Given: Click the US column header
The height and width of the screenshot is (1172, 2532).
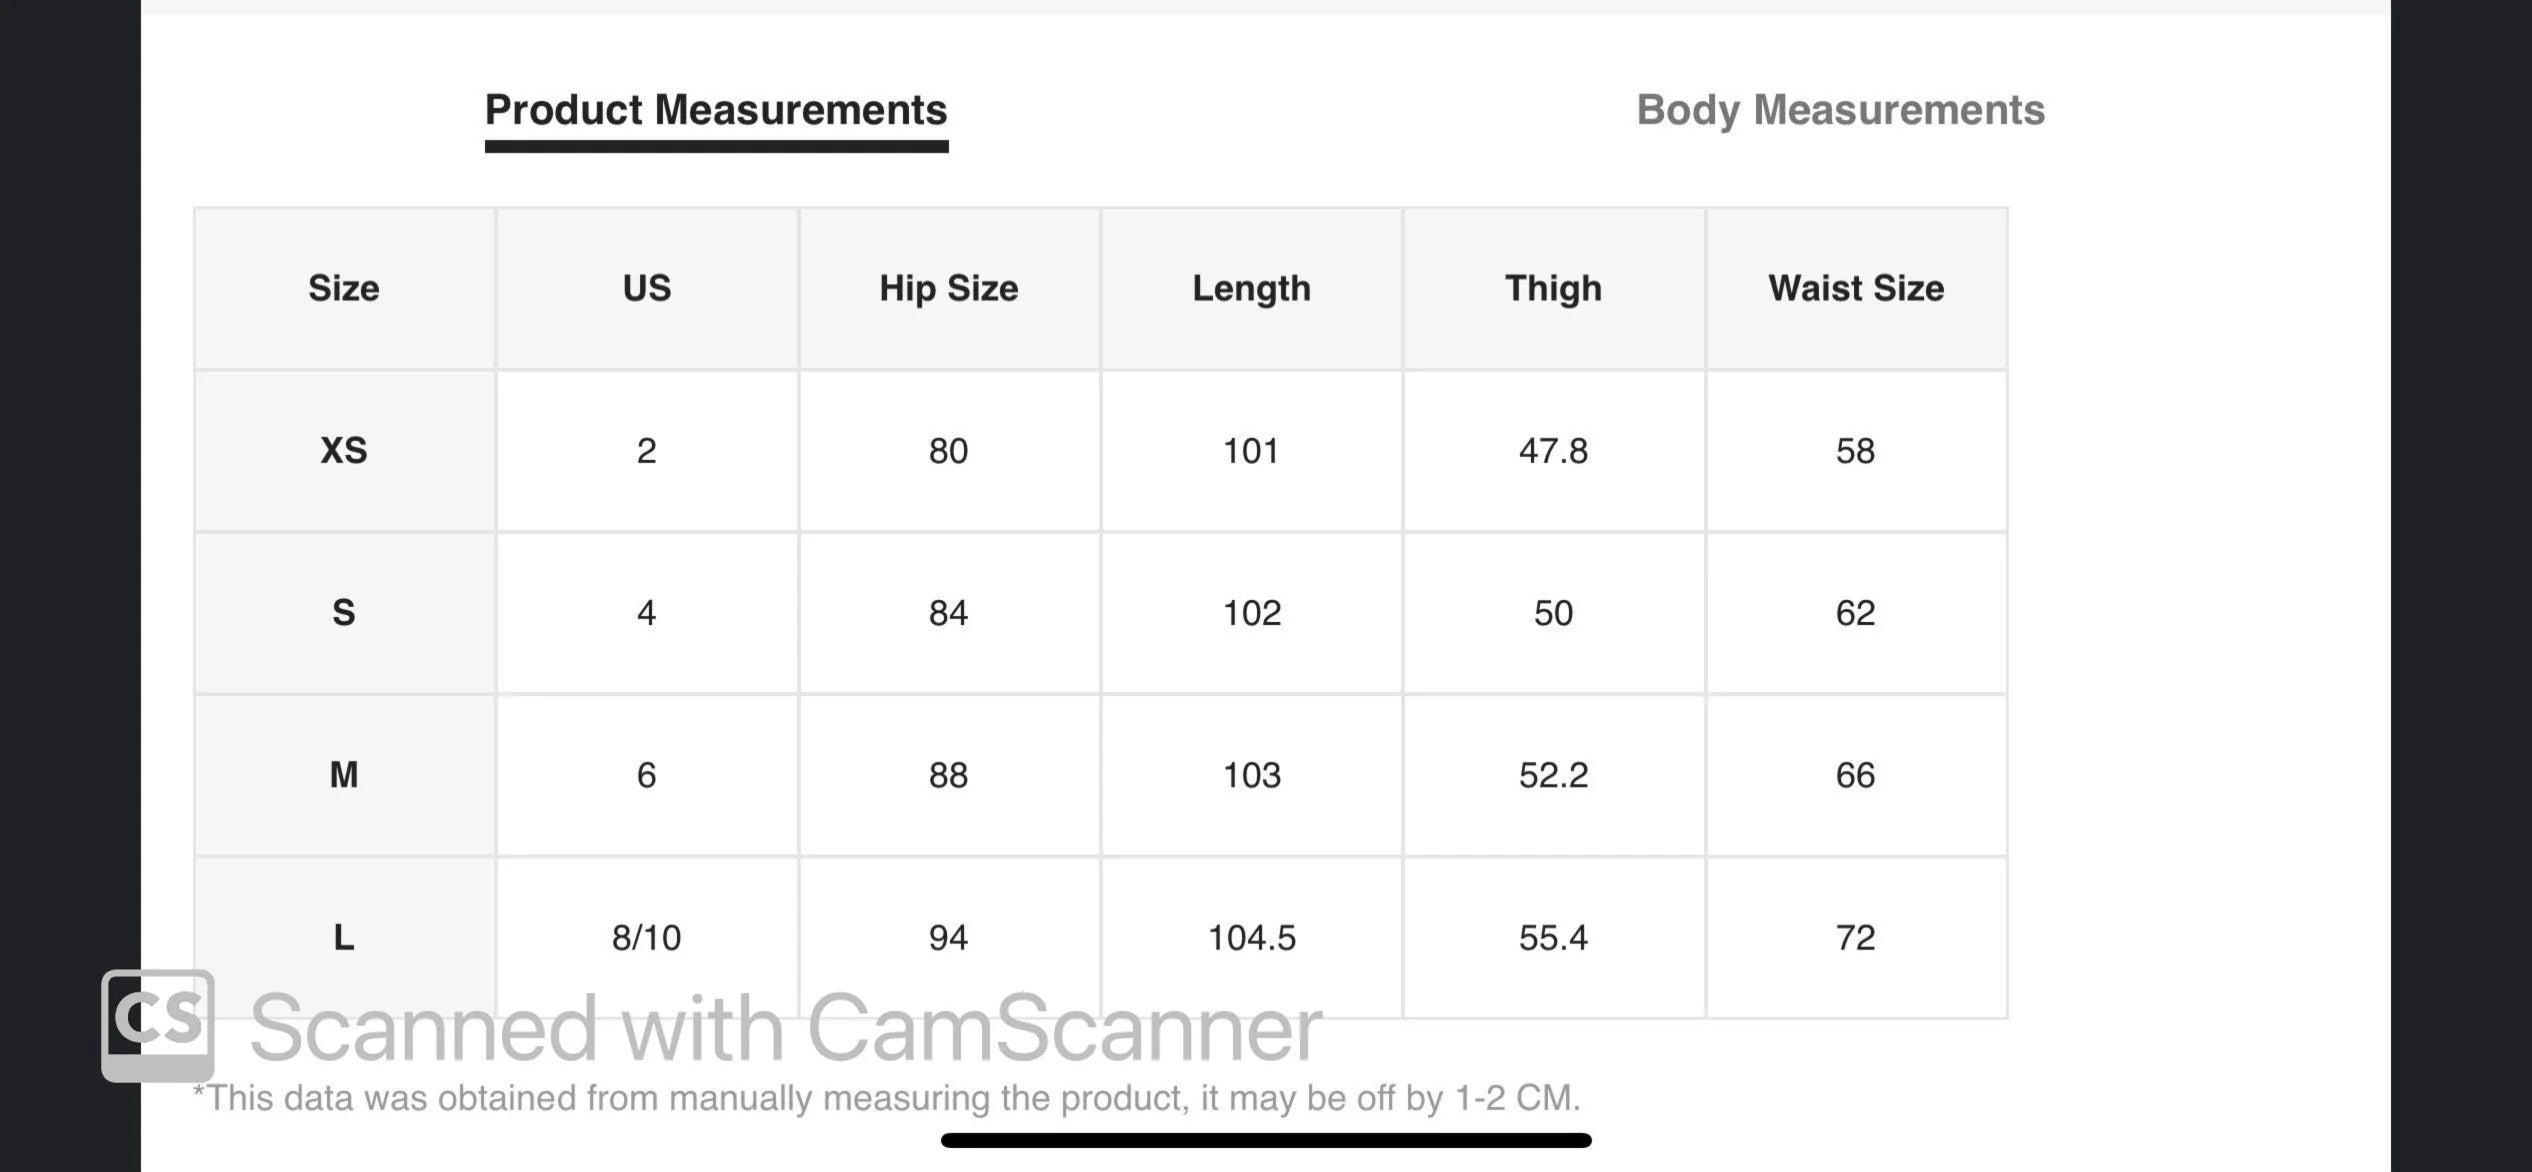Looking at the screenshot, I should (x=647, y=288).
